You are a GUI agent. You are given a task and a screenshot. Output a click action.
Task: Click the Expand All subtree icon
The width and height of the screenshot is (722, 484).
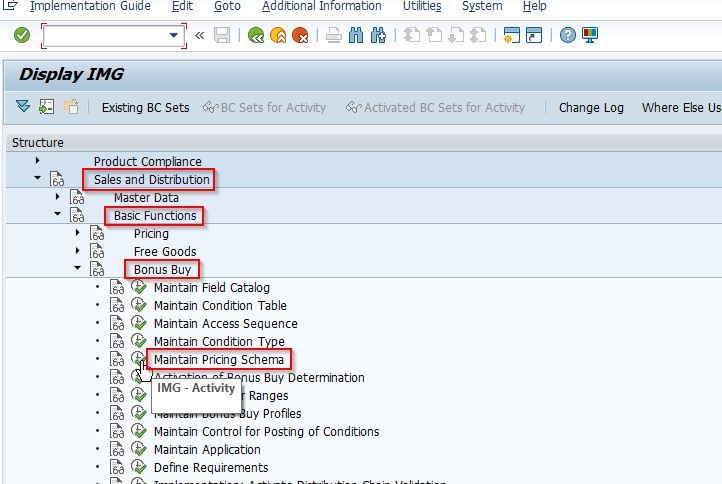[23, 107]
